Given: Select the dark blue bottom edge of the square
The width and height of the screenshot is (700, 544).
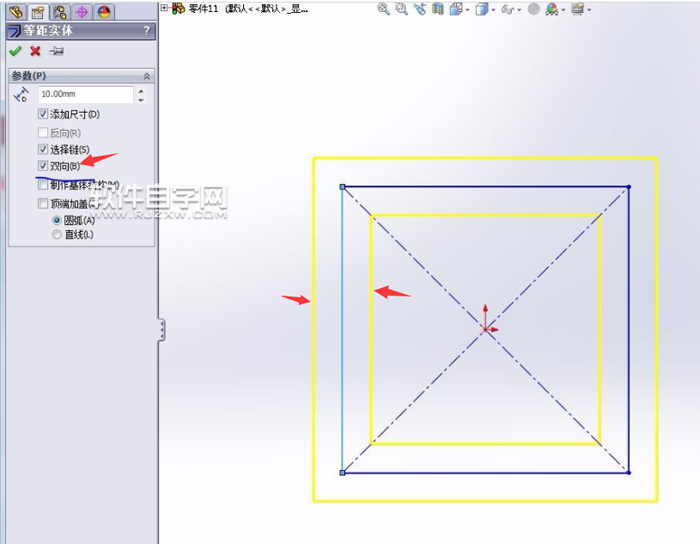Looking at the screenshot, I should tap(486, 473).
